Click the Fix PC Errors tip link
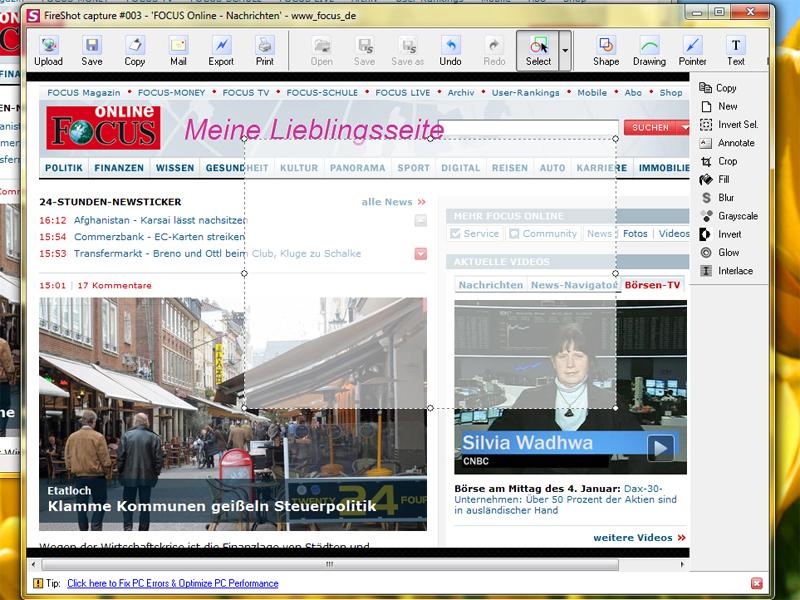 coord(172,583)
